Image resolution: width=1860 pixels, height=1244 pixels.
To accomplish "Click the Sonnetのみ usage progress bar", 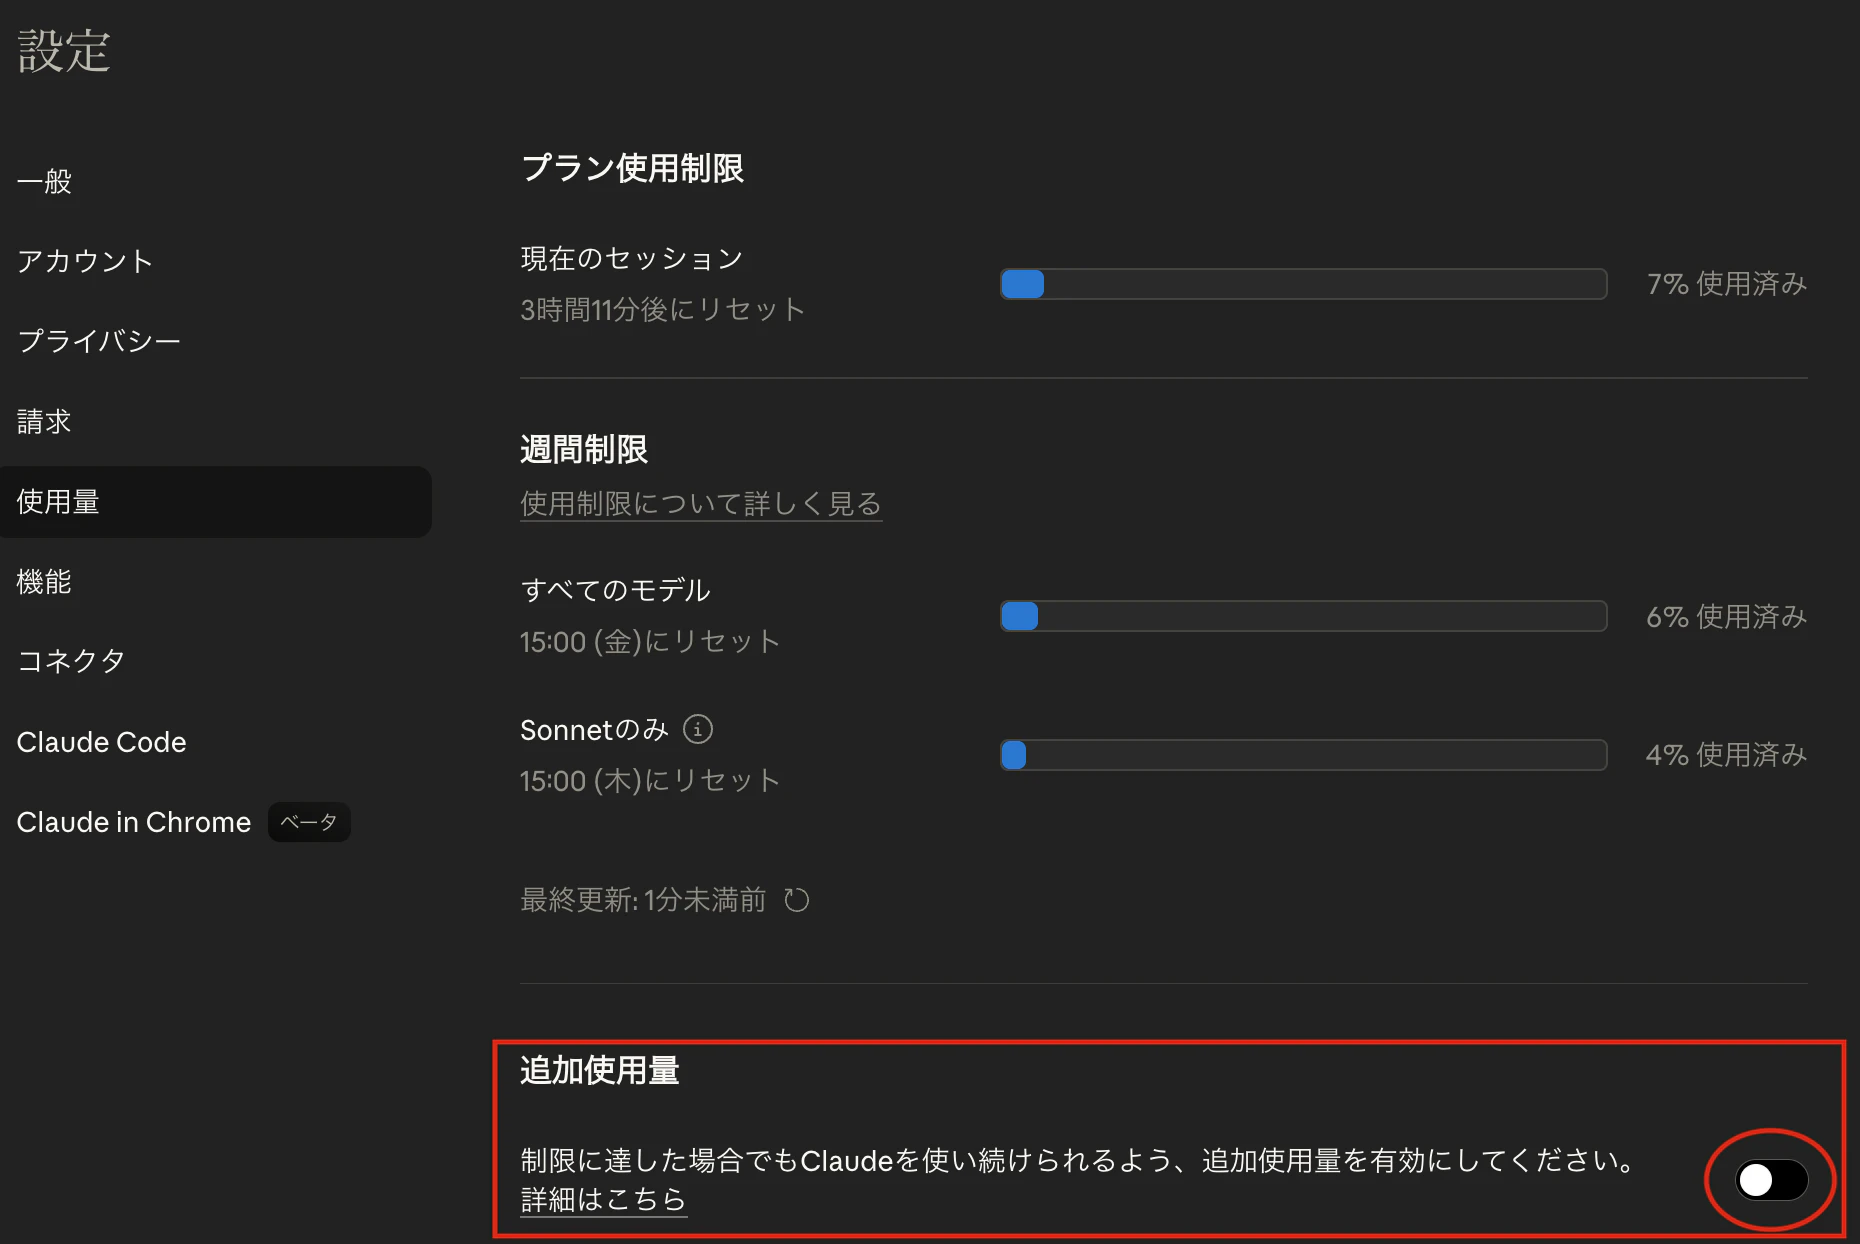I will 1304,755.
